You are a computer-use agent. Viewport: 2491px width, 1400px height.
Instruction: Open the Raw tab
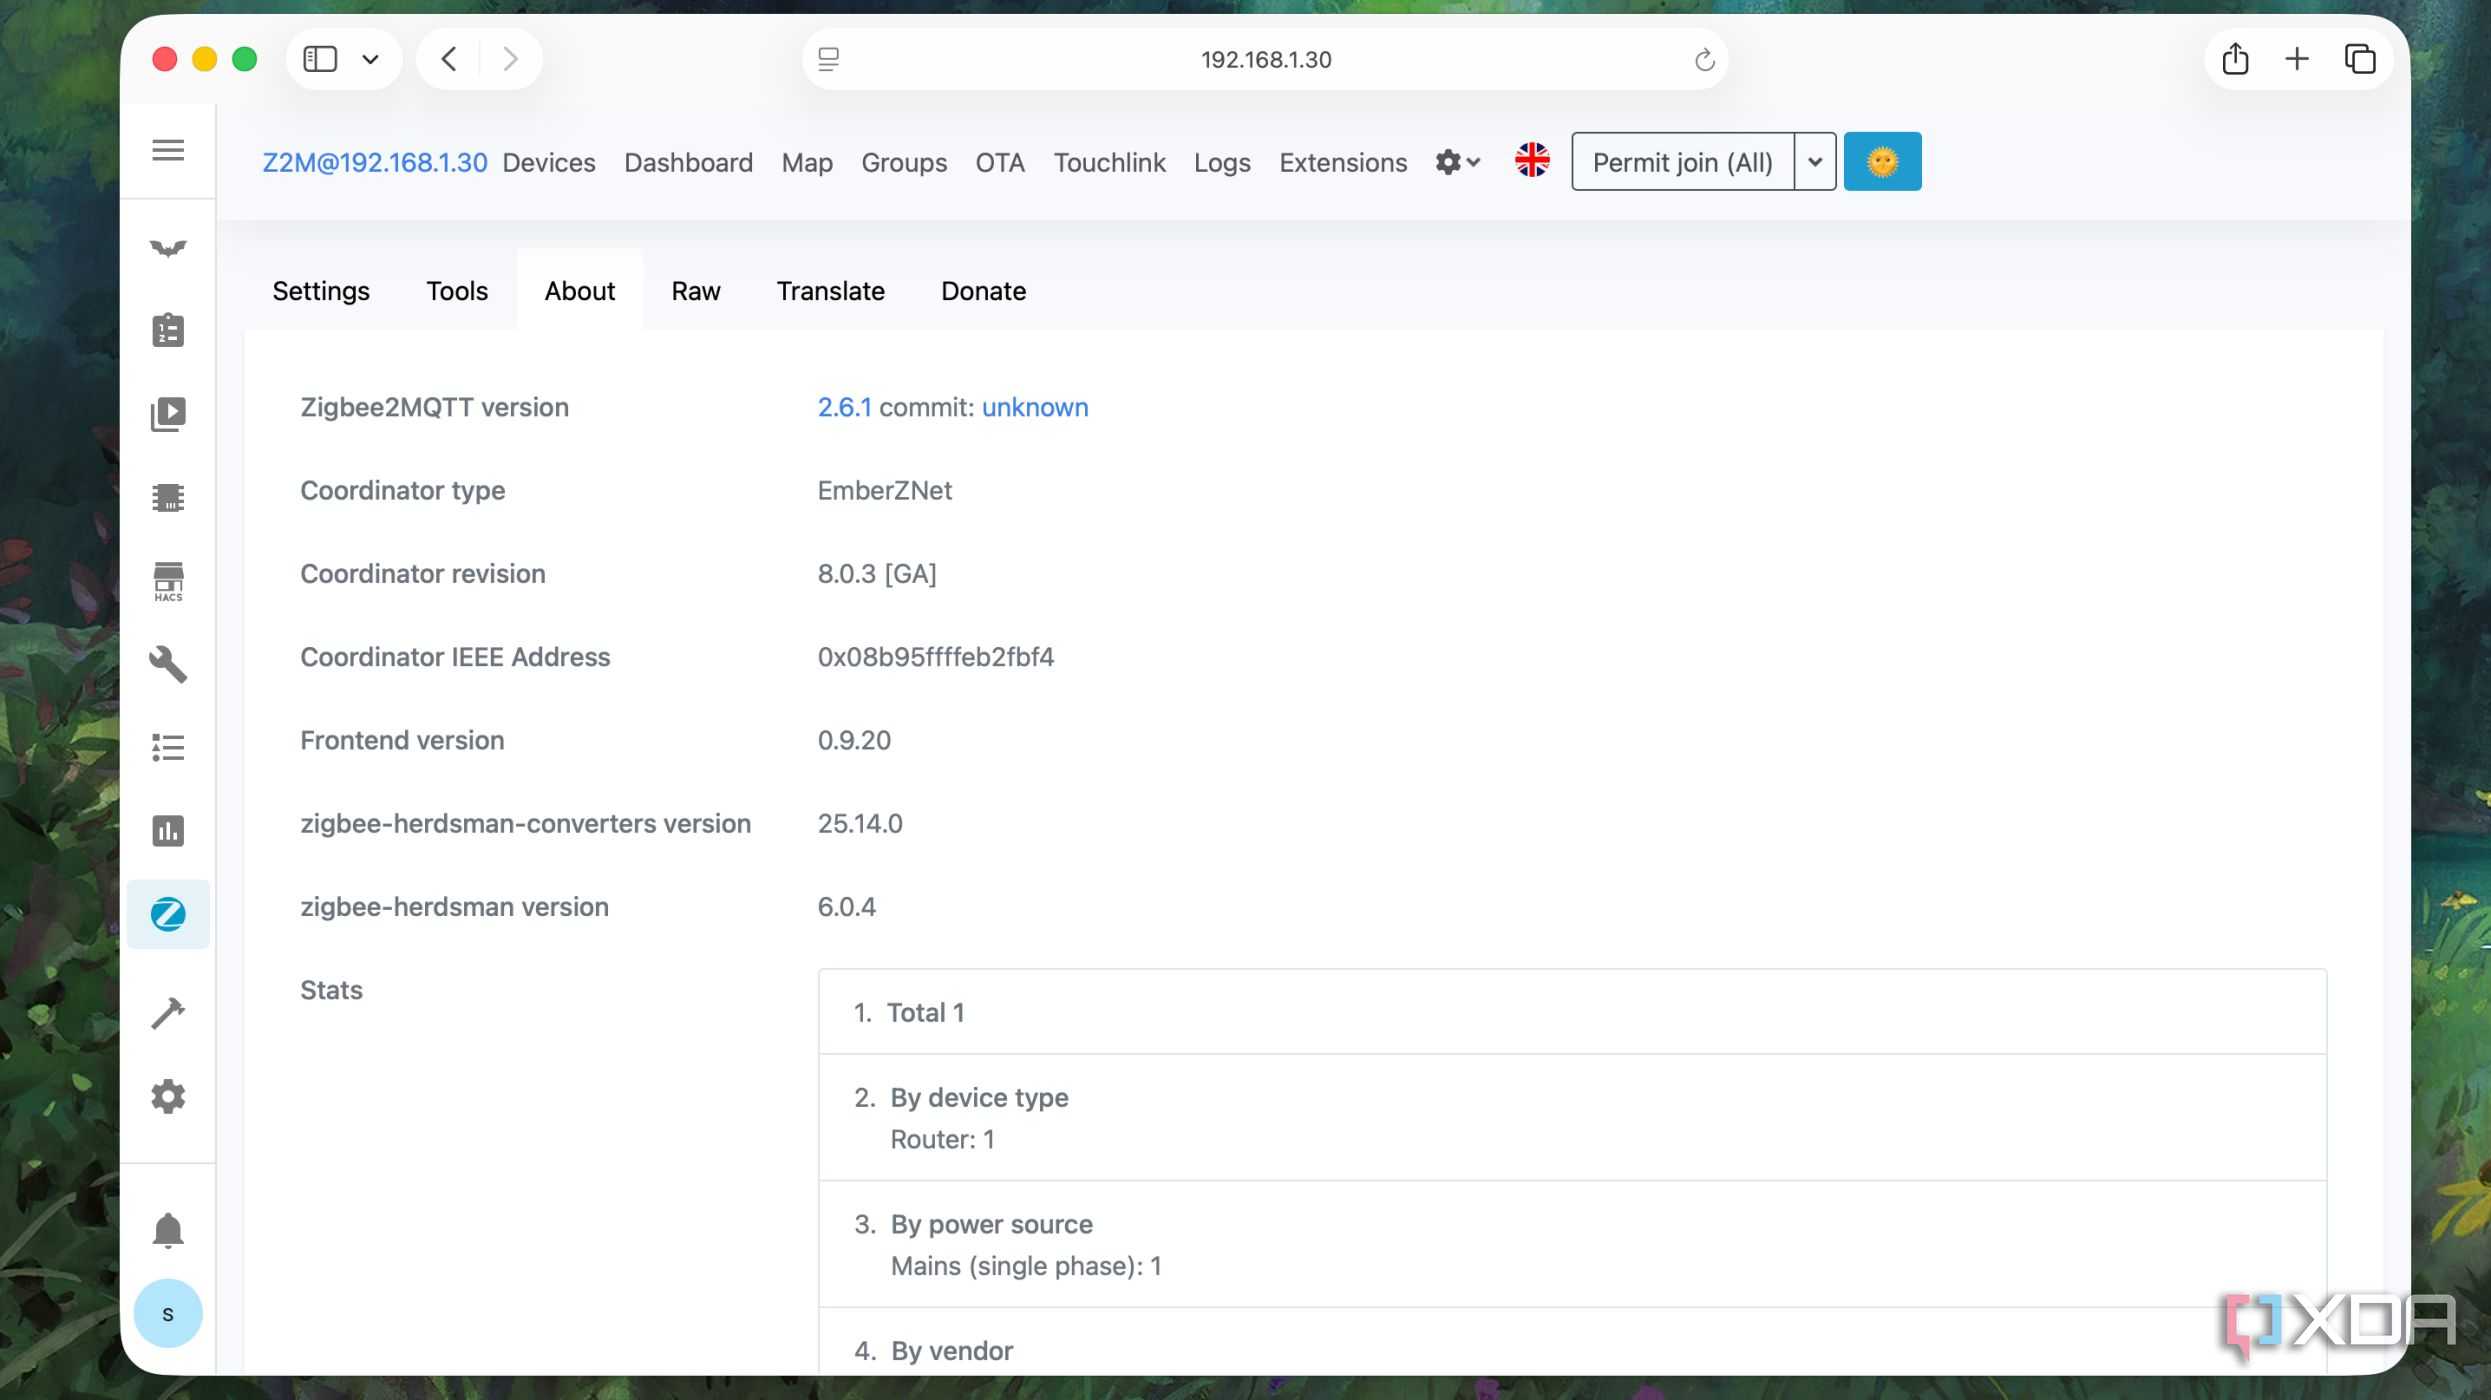coord(696,291)
